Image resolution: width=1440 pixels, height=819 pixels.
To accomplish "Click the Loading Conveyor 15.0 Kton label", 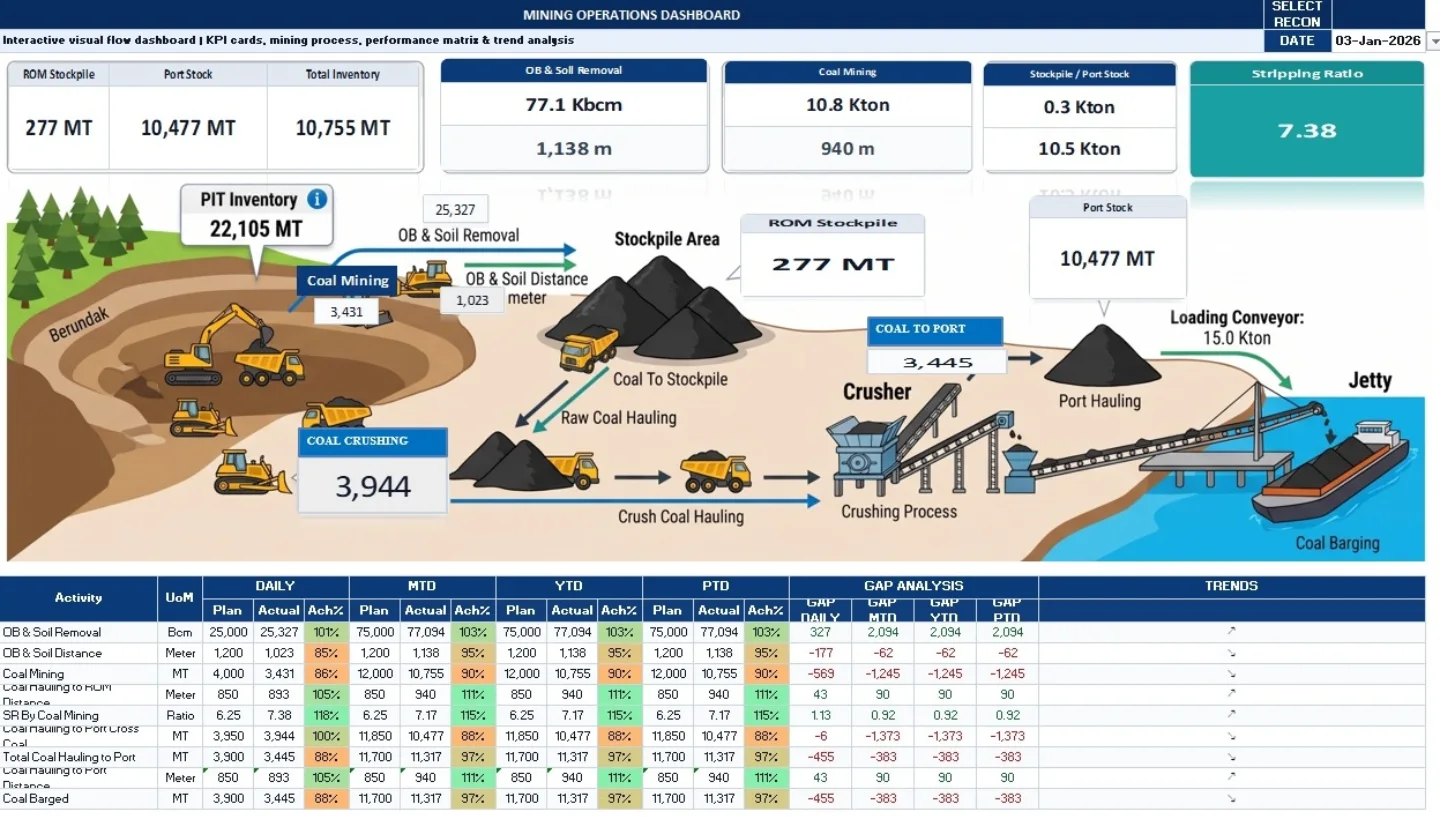I will coord(1237,328).
